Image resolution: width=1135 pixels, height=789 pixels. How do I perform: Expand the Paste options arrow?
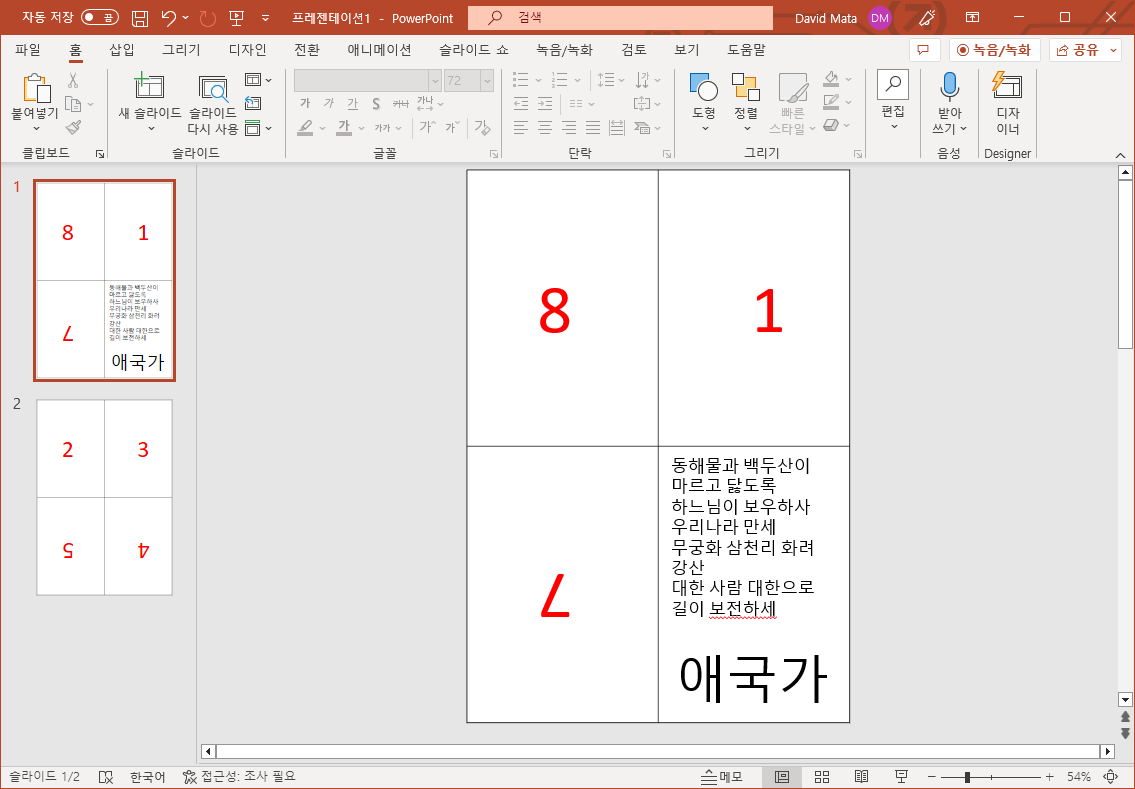(x=36, y=129)
